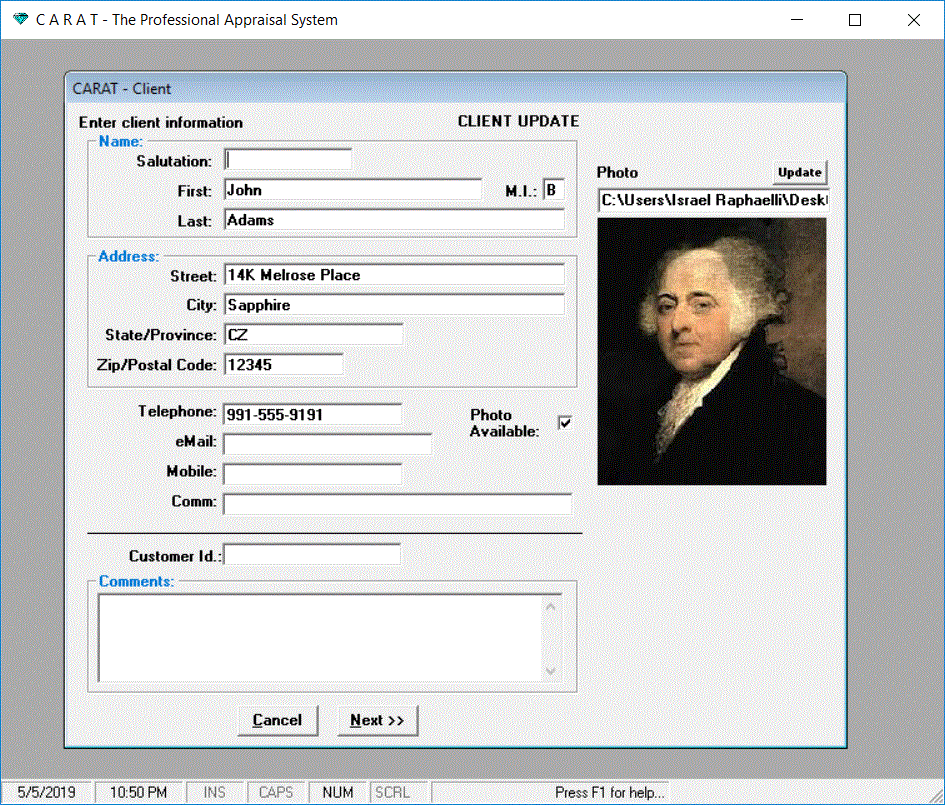Focus the empty eMail field
The height and width of the screenshot is (805, 945).
pyautogui.click(x=327, y=444)
